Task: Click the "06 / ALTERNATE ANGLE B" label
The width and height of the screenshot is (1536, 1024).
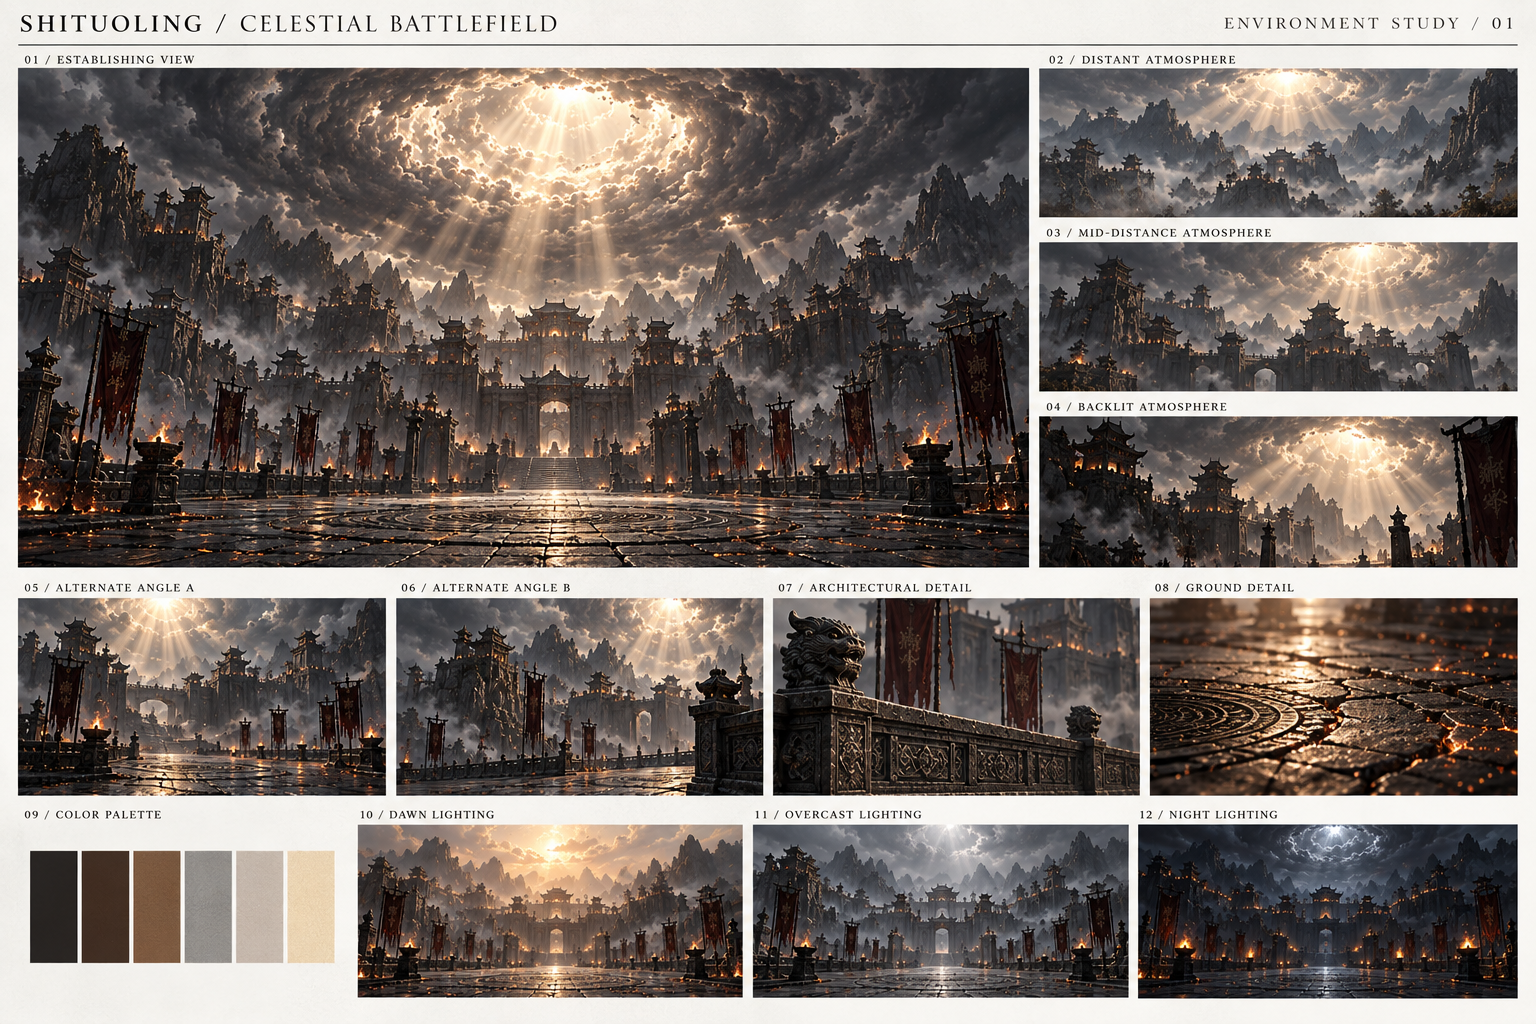Action: (x=486, y=587)
